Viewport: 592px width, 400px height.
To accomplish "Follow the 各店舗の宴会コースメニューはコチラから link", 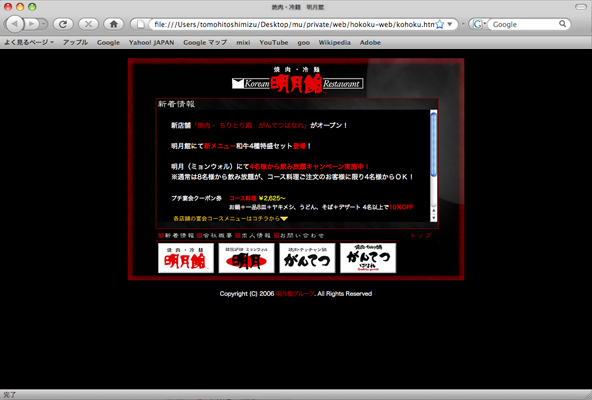I will tap(227, 218).
